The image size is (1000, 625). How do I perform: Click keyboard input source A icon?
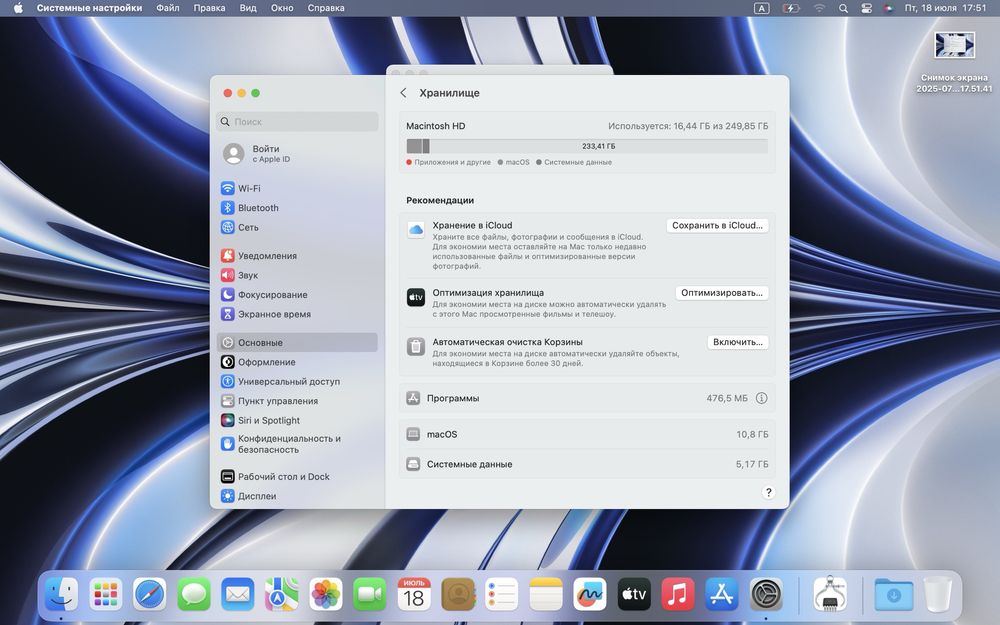[761, 8]
